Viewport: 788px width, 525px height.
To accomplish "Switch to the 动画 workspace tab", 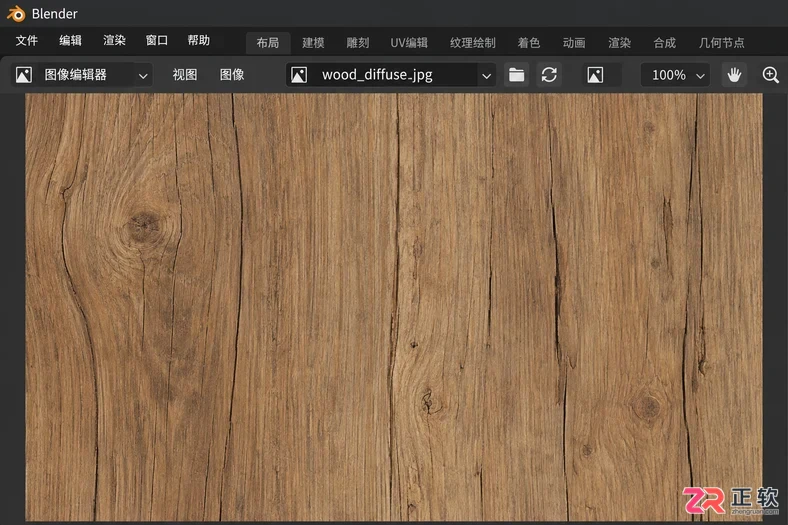I will click(x=574, y=43).
